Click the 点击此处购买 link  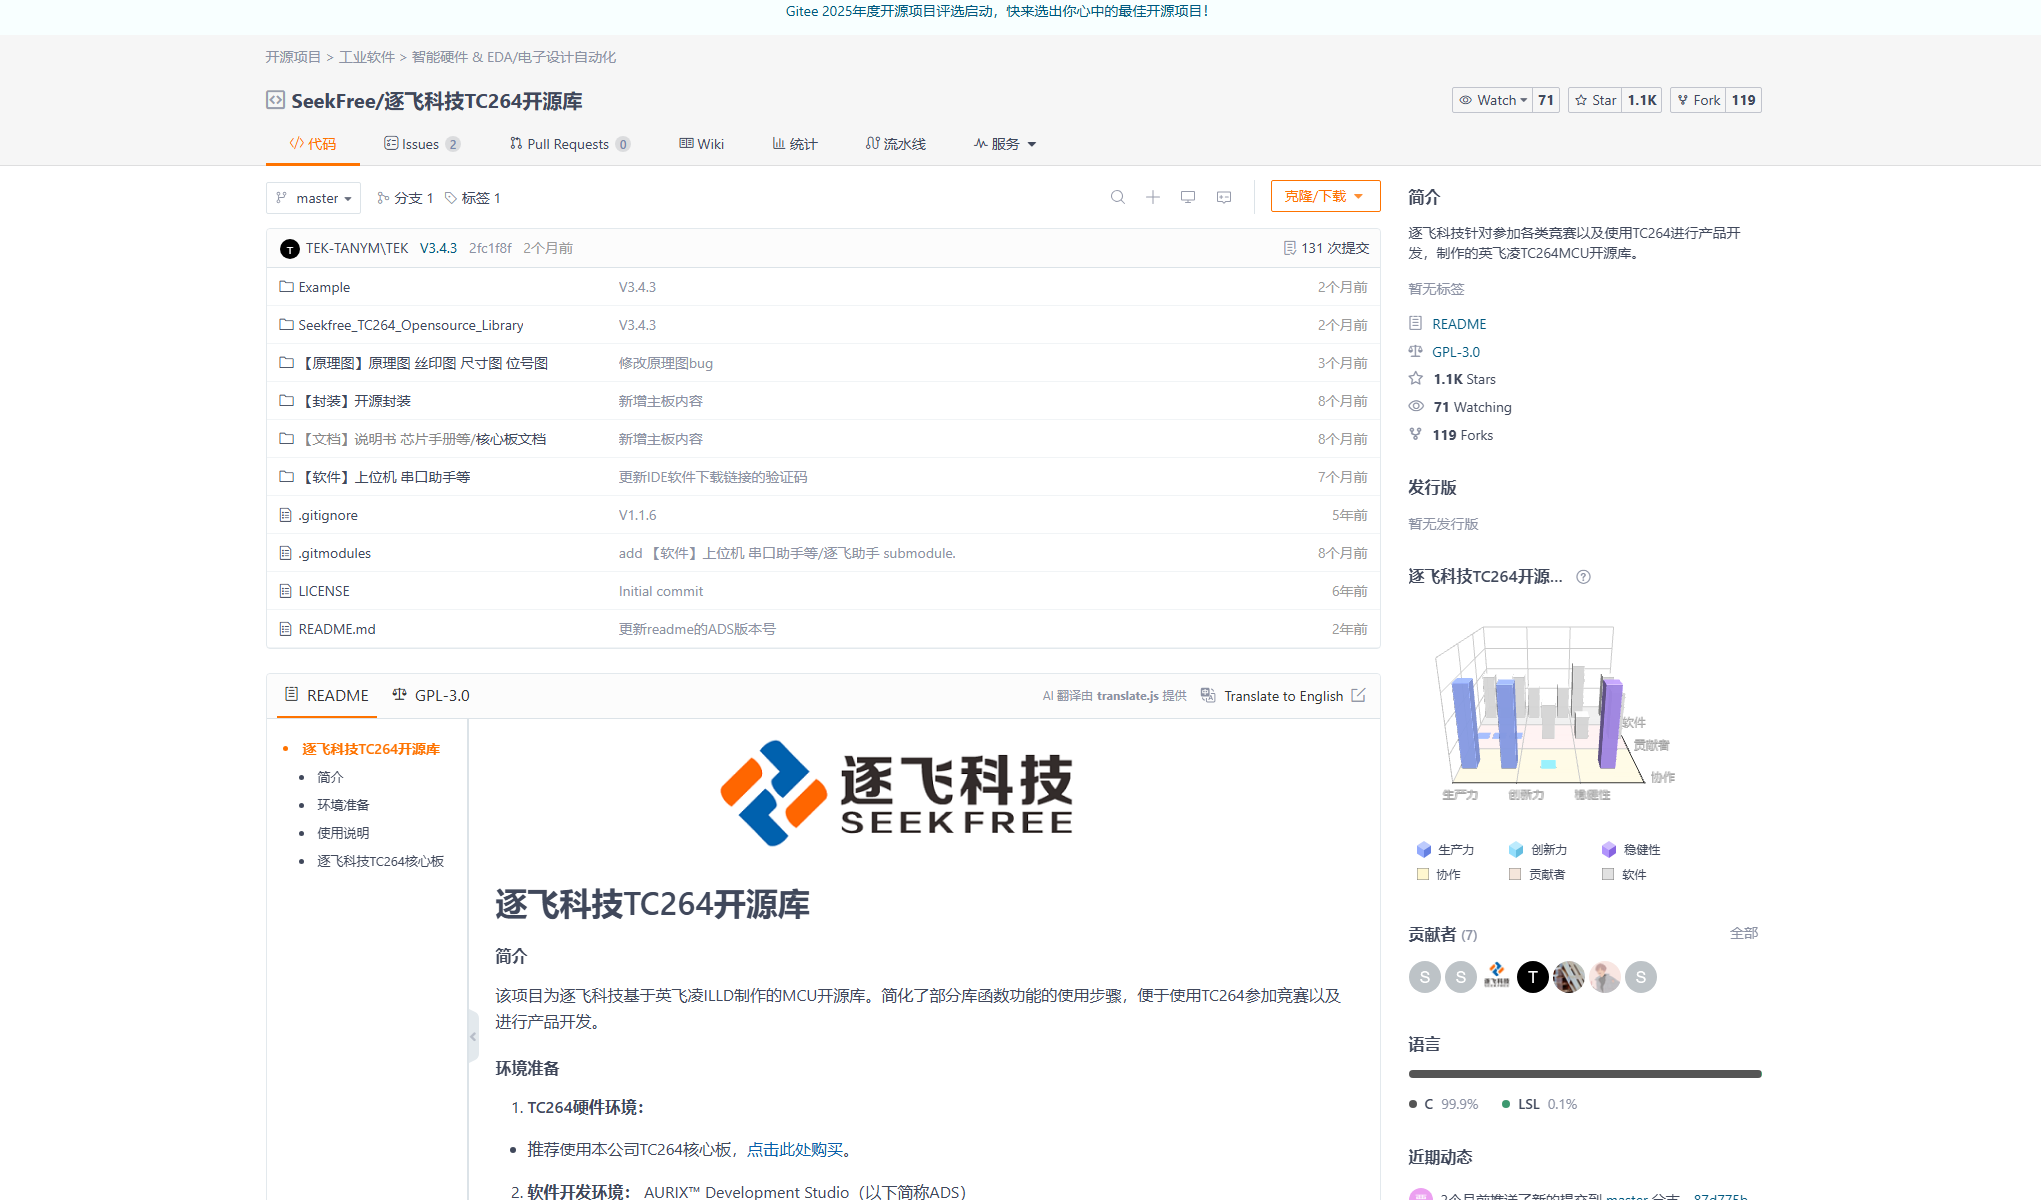(795, 1149)
